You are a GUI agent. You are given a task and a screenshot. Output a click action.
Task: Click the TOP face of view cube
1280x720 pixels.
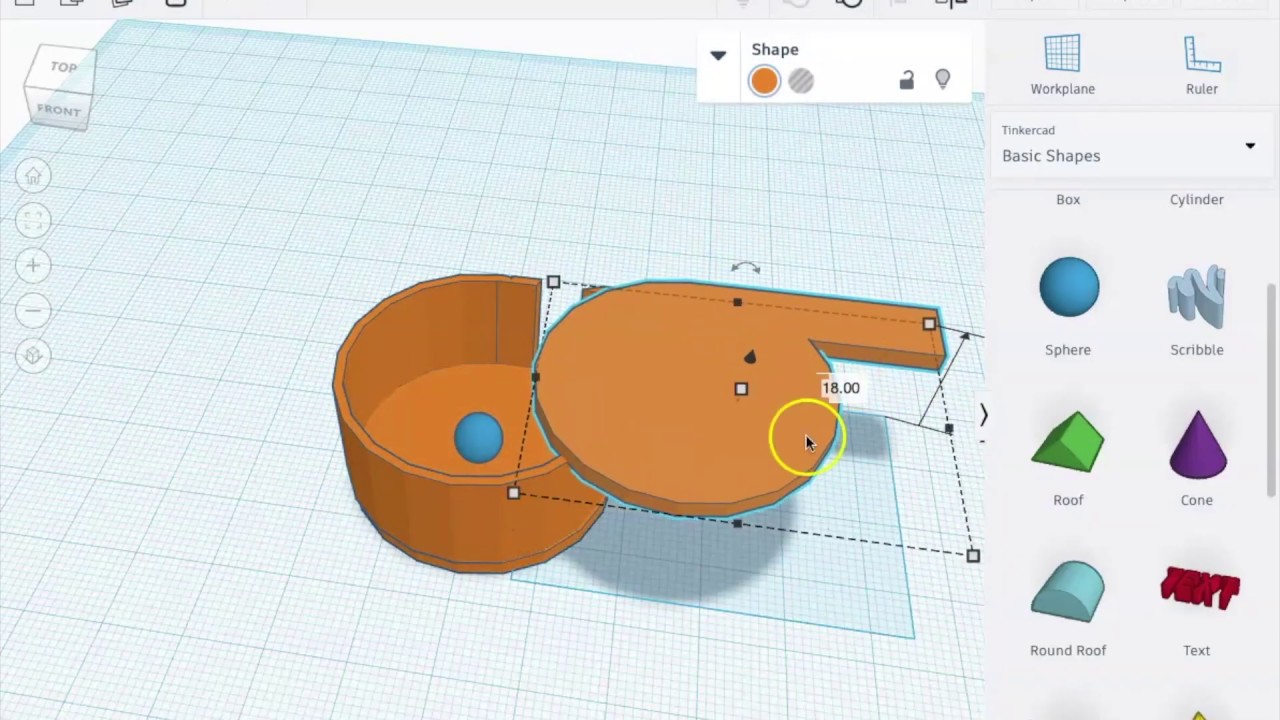(63, 67)
